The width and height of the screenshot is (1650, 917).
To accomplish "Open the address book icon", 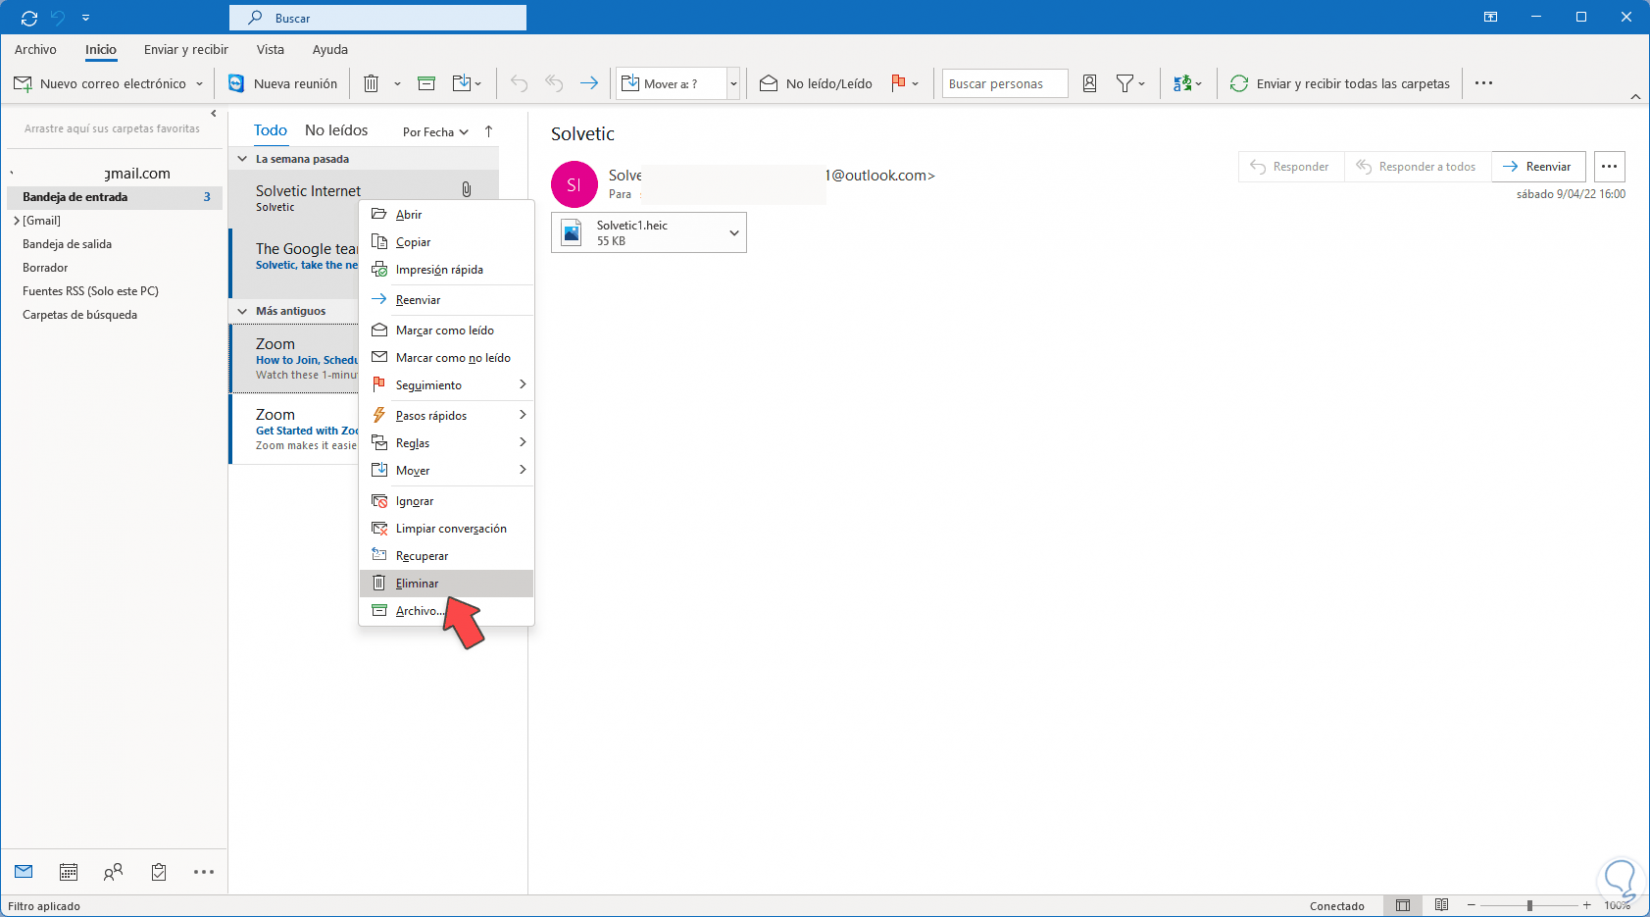I will tap(1090, 84).
